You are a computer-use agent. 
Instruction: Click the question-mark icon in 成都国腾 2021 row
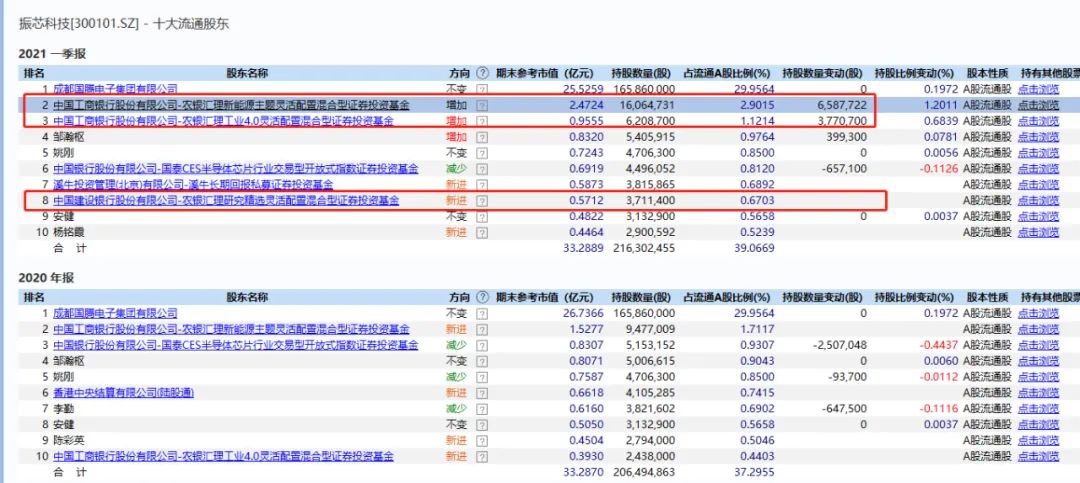482,90
